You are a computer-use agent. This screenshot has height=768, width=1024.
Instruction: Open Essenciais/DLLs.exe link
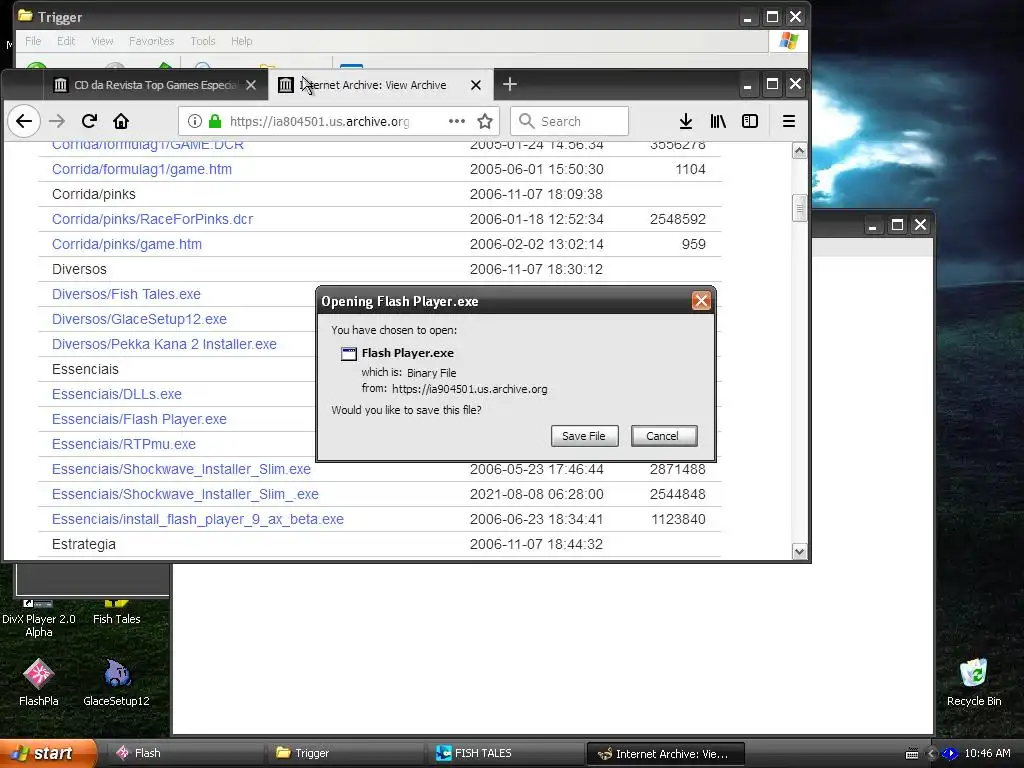coord(117,394)
